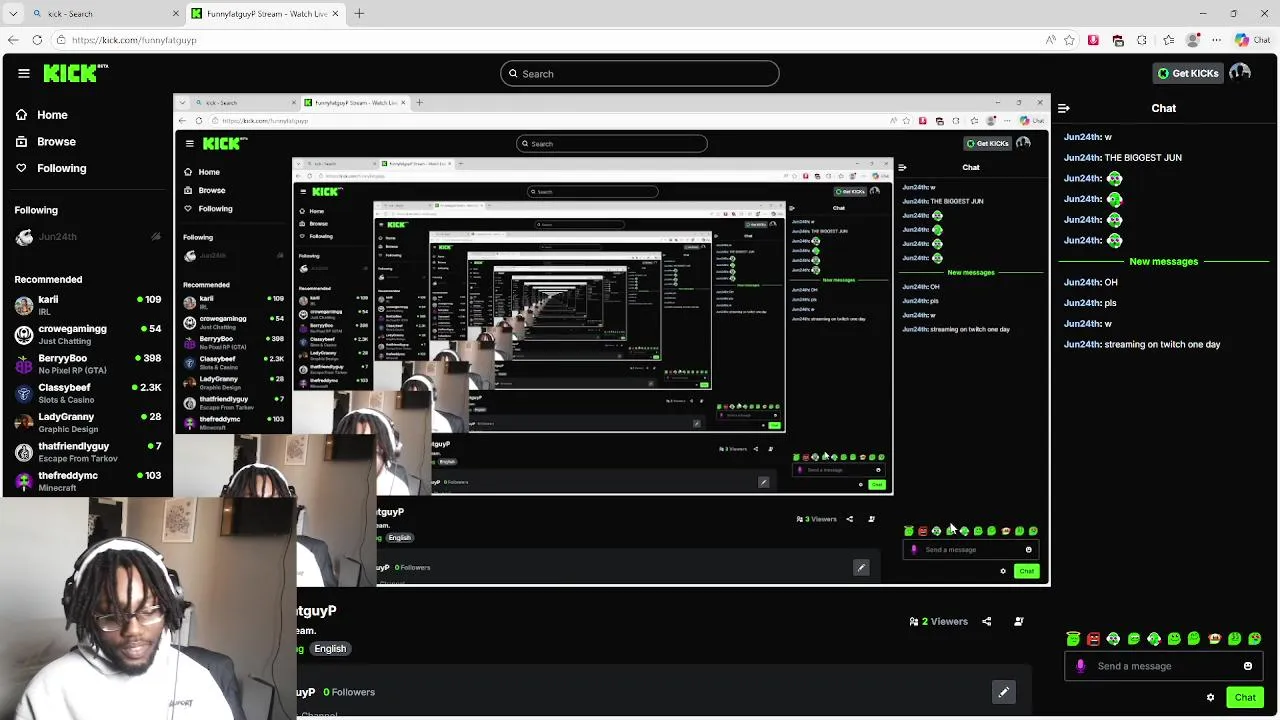The width and height of the screenshot is (1280, 720).
Task: Refresh the browser page
Action: [37, 40]
